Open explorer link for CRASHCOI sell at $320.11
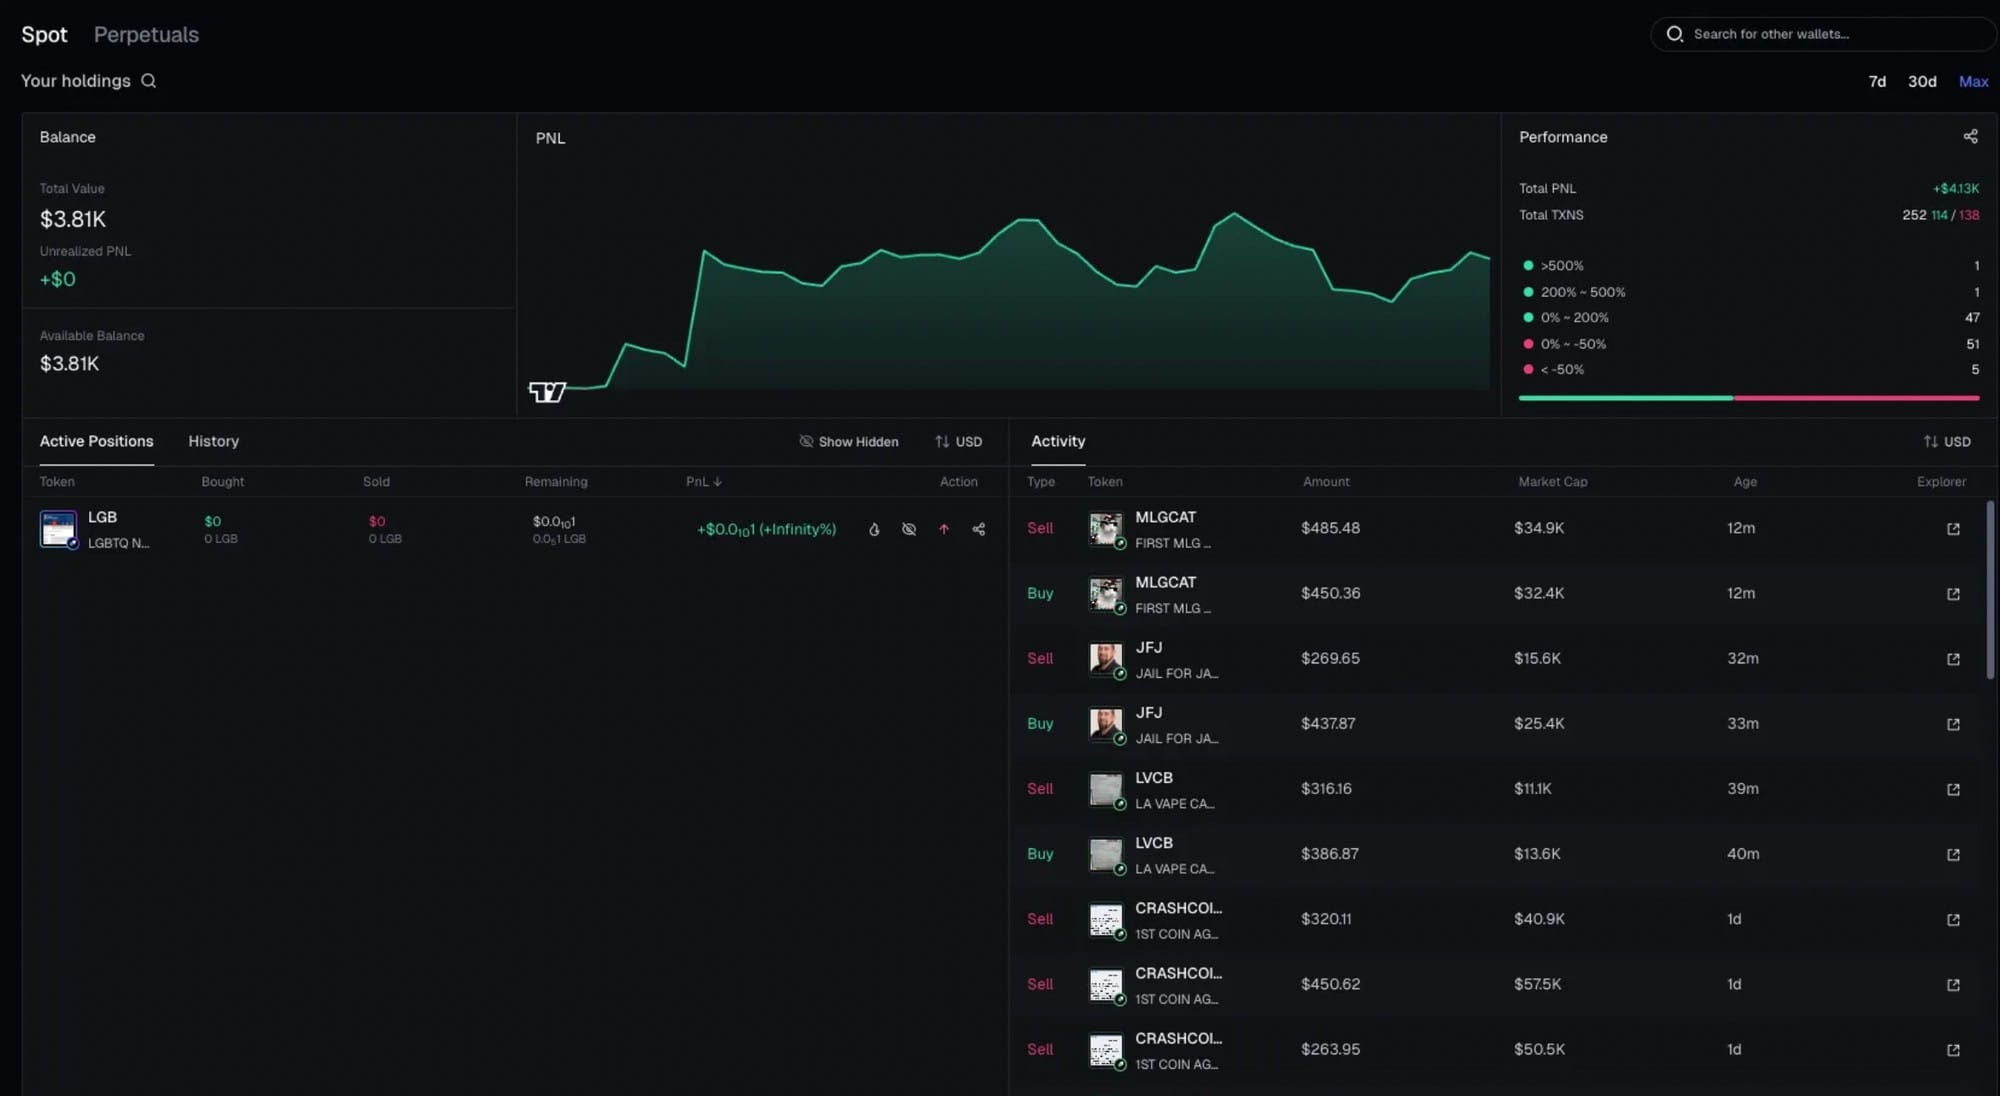The width and height of the screenshot is (2000, 1096). click(x=1952, y=919)
